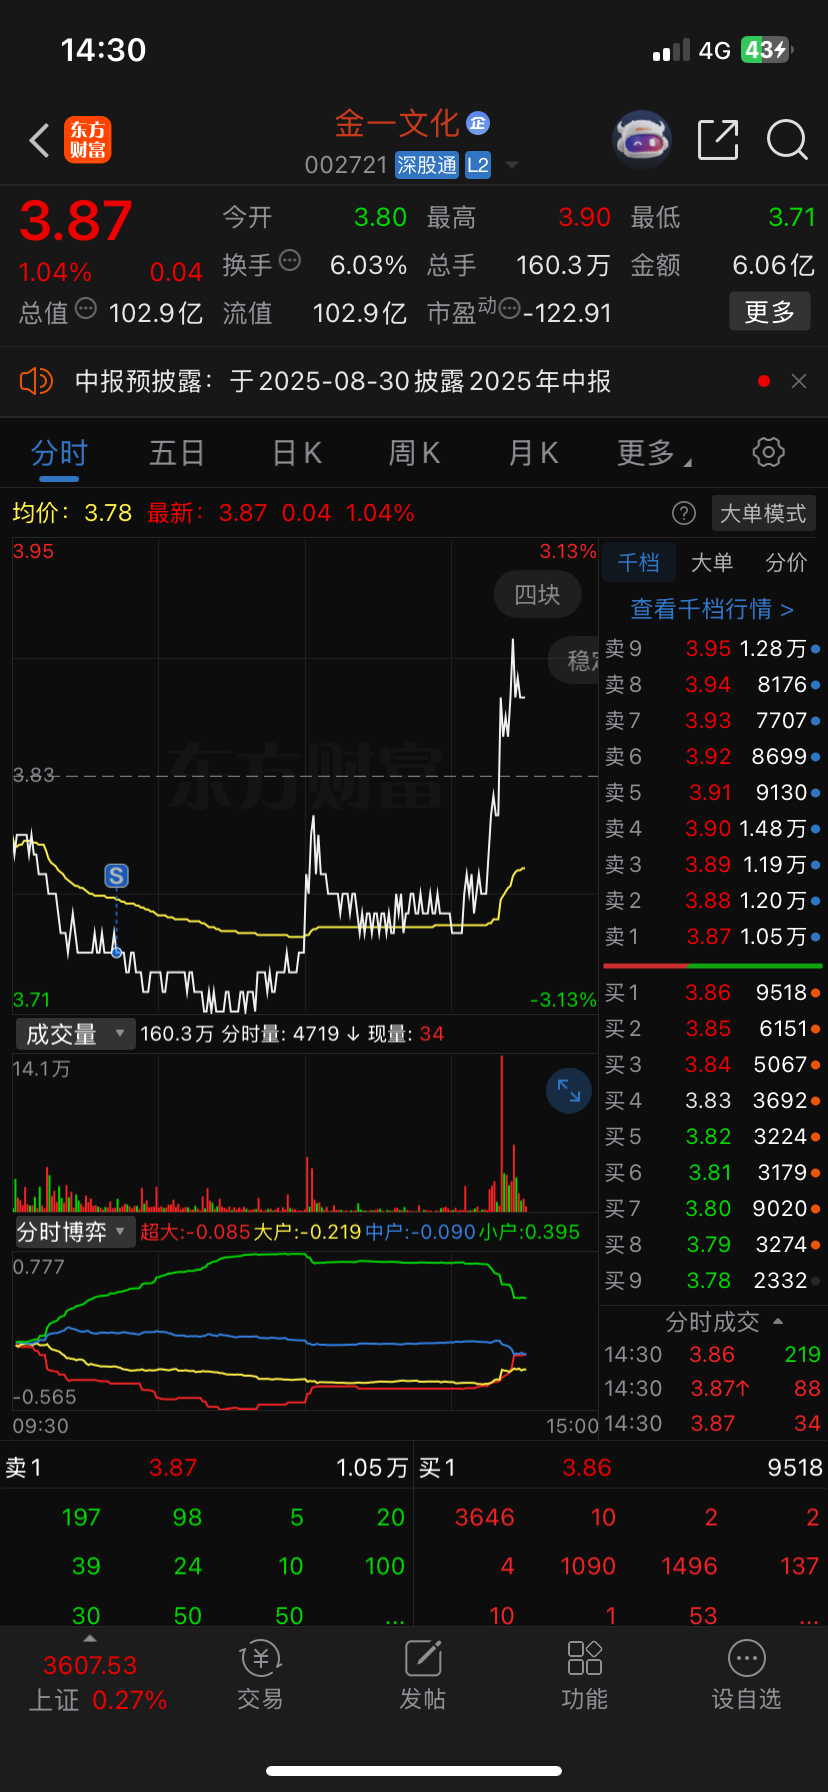Tap order queue value 197
The image size is (828, 1792).
point(81,1517)
